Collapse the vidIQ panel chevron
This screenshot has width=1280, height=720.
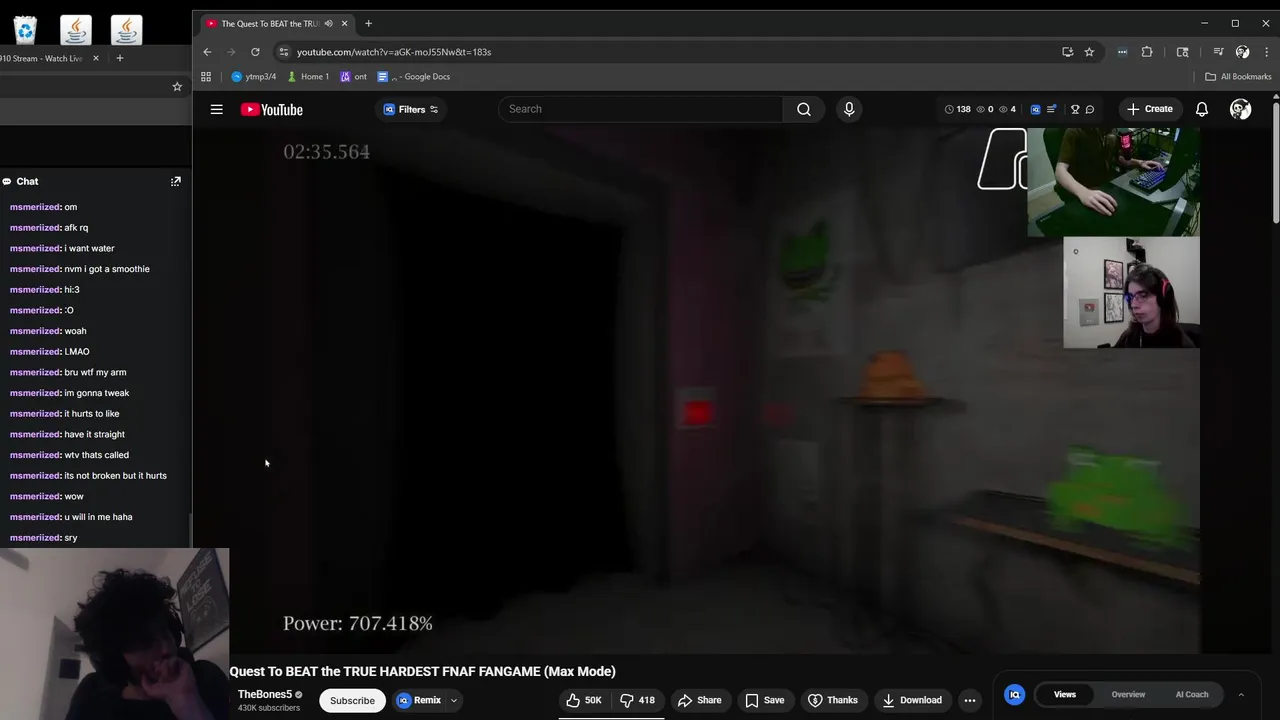(1241, 694)
